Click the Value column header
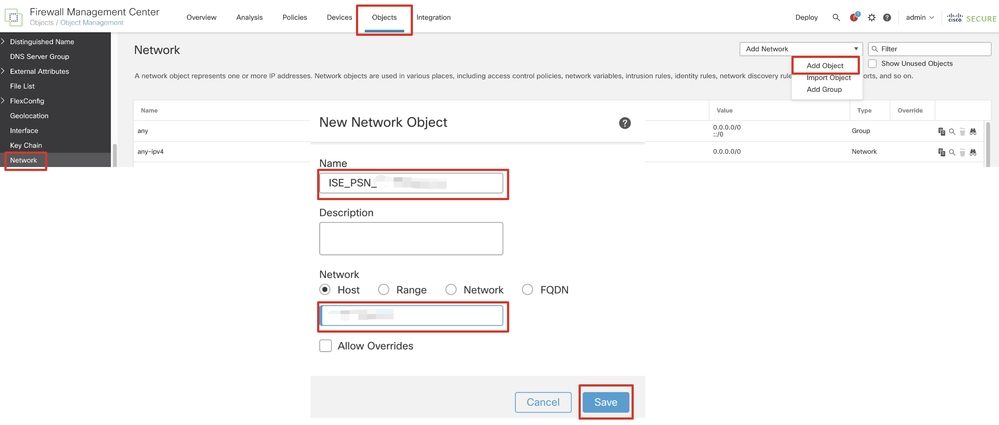The height and width of the screenshot is (425, 999). click(x=724, y=111)
